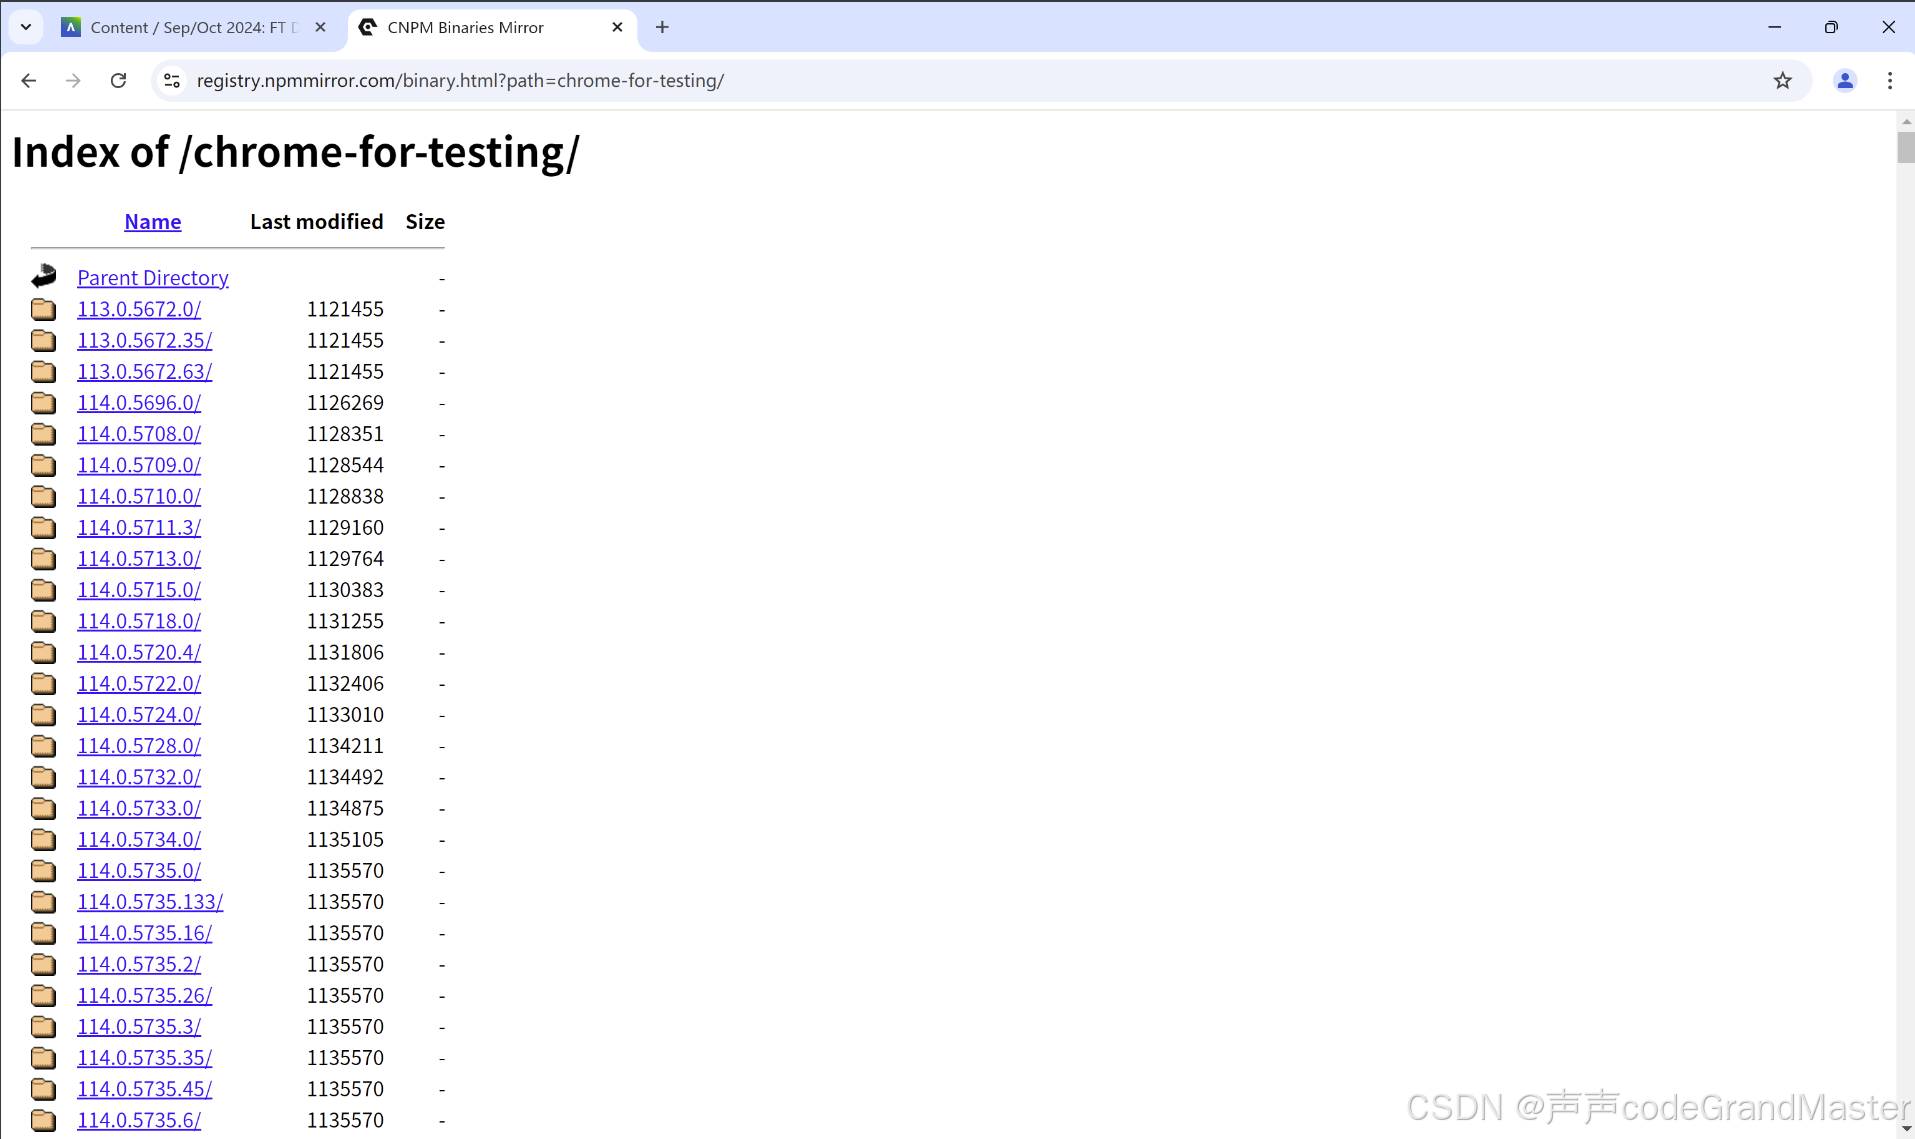This screenshot has width=1915, height=1139.
Task: Click folder icon beside 113.0.5672.0/
Action: pos(43,308)
